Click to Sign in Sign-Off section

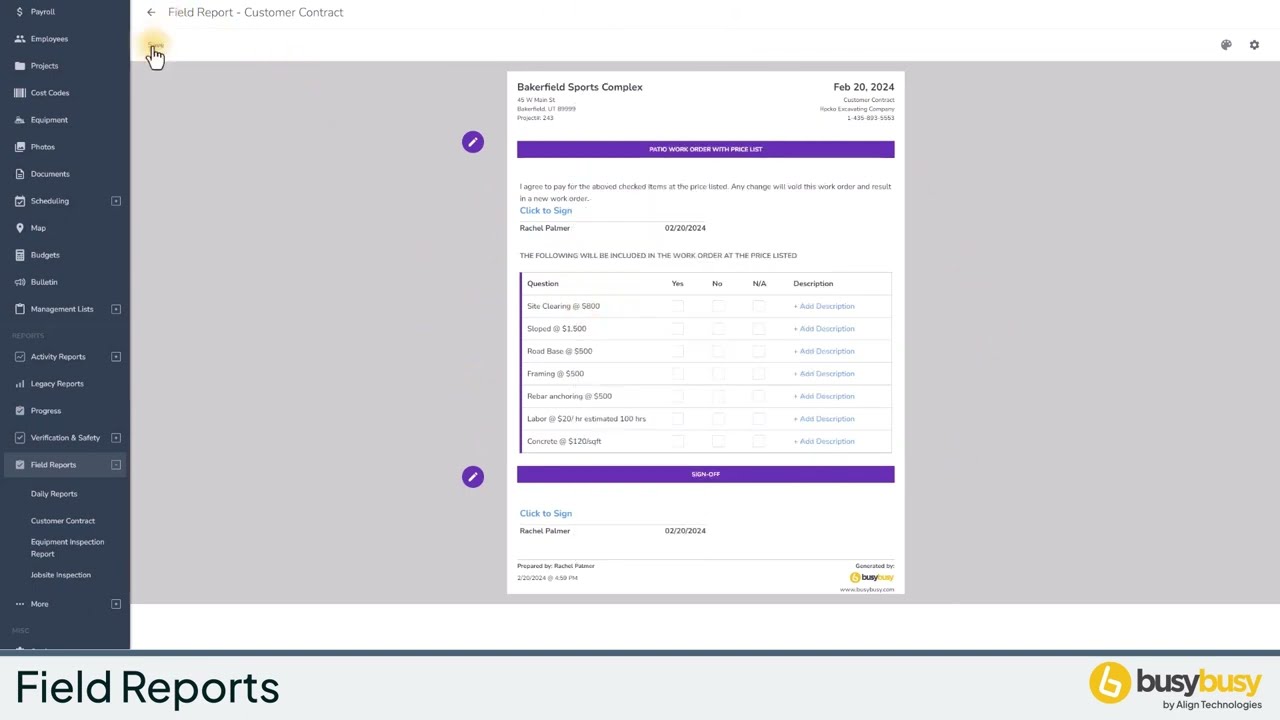[546, 514]
